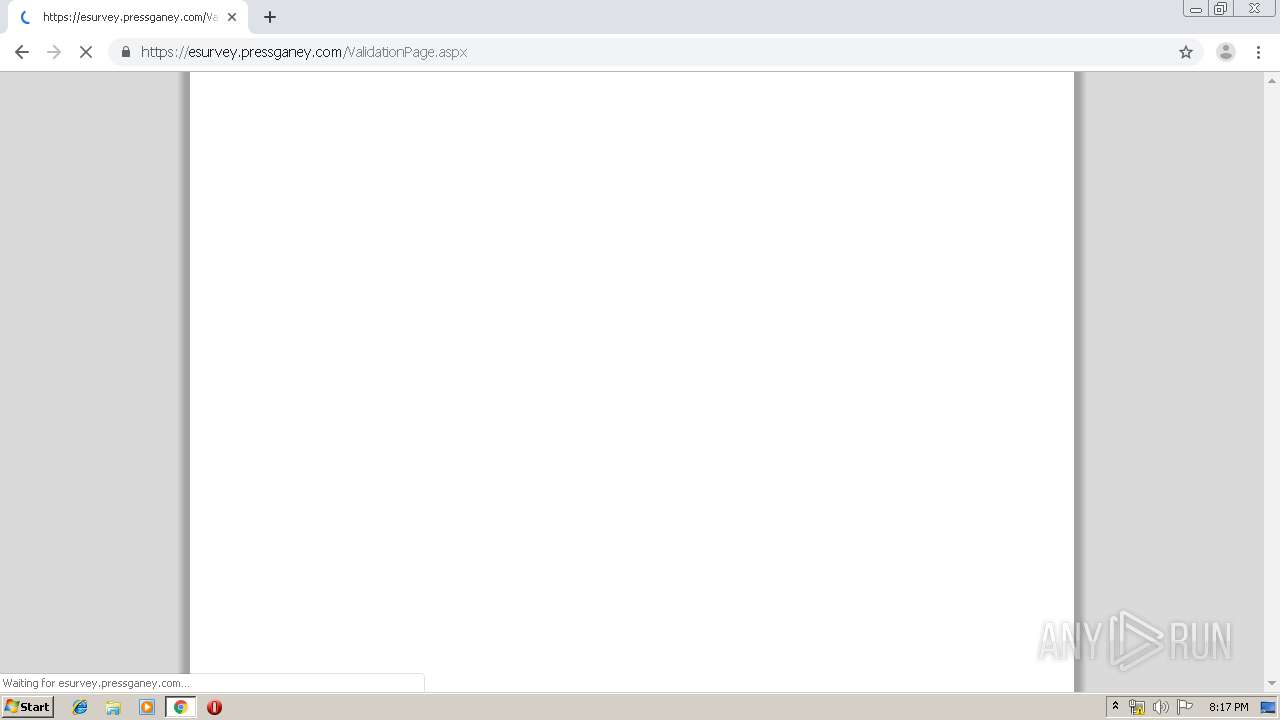
Task: Open the Windows Start menu
Action: coord(28,707)
